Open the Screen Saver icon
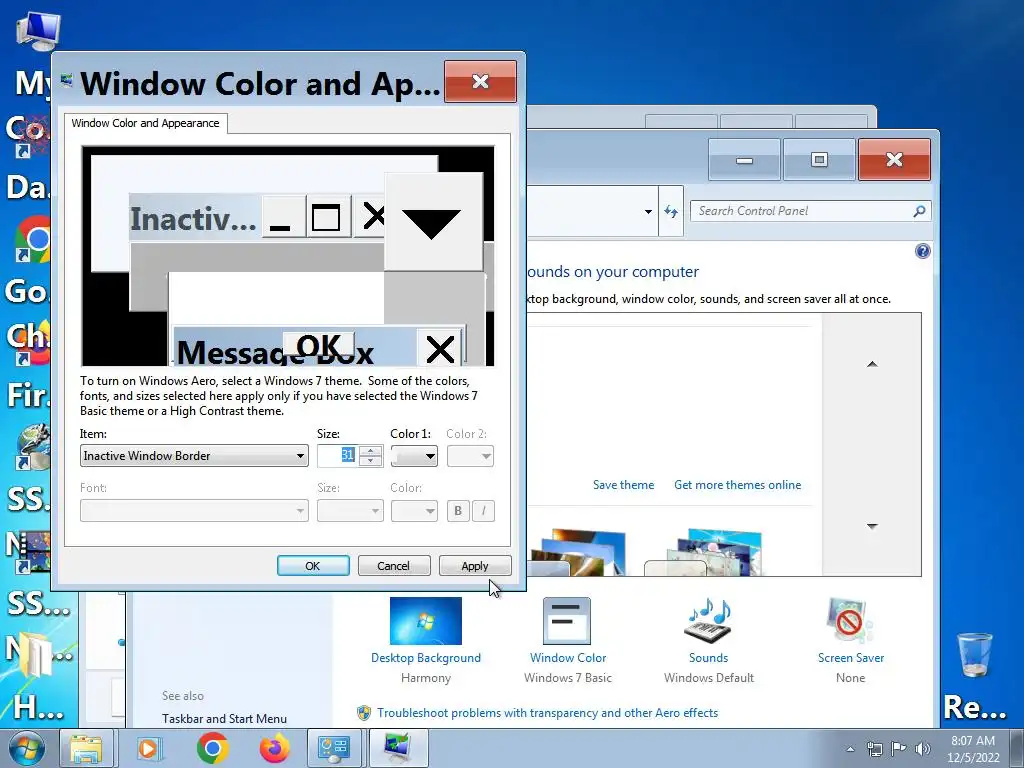Image resolution: width=1024 pixels, height=768 pixels. coord(850,621)
